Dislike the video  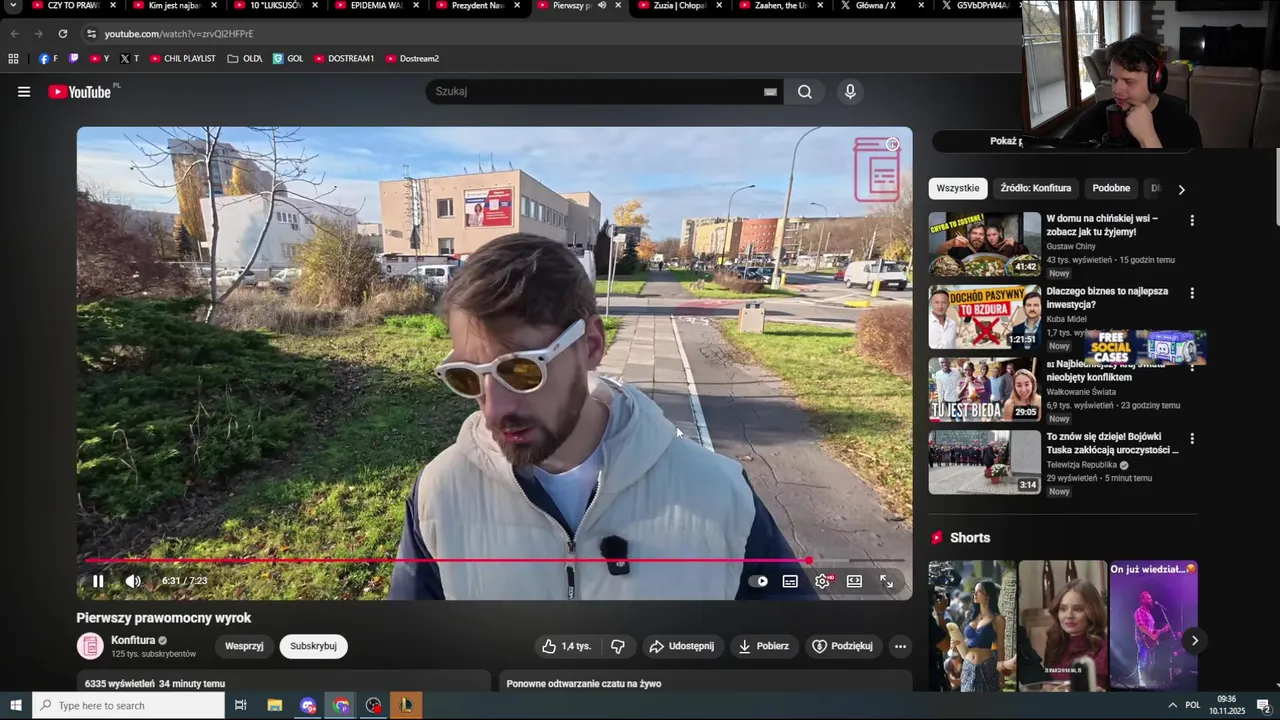coord(618,646)
